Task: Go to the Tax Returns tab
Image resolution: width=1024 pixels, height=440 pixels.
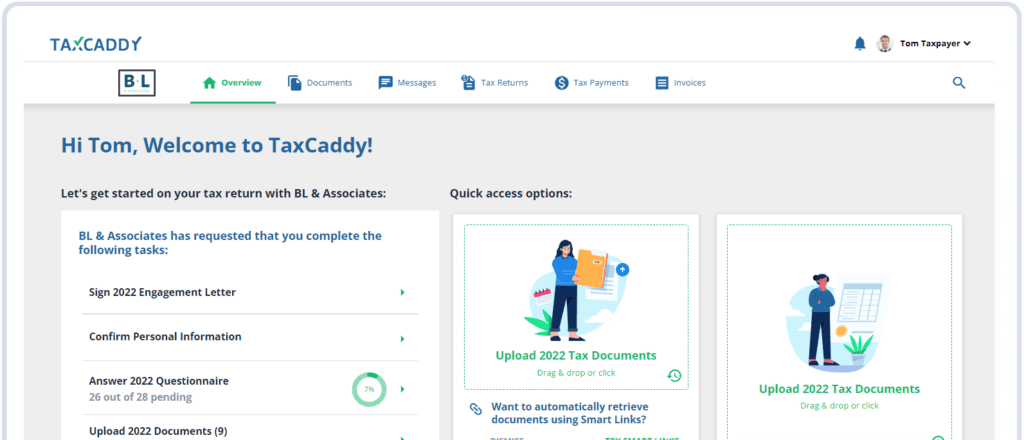Action: pyautogui.click(x=494, y=83)
